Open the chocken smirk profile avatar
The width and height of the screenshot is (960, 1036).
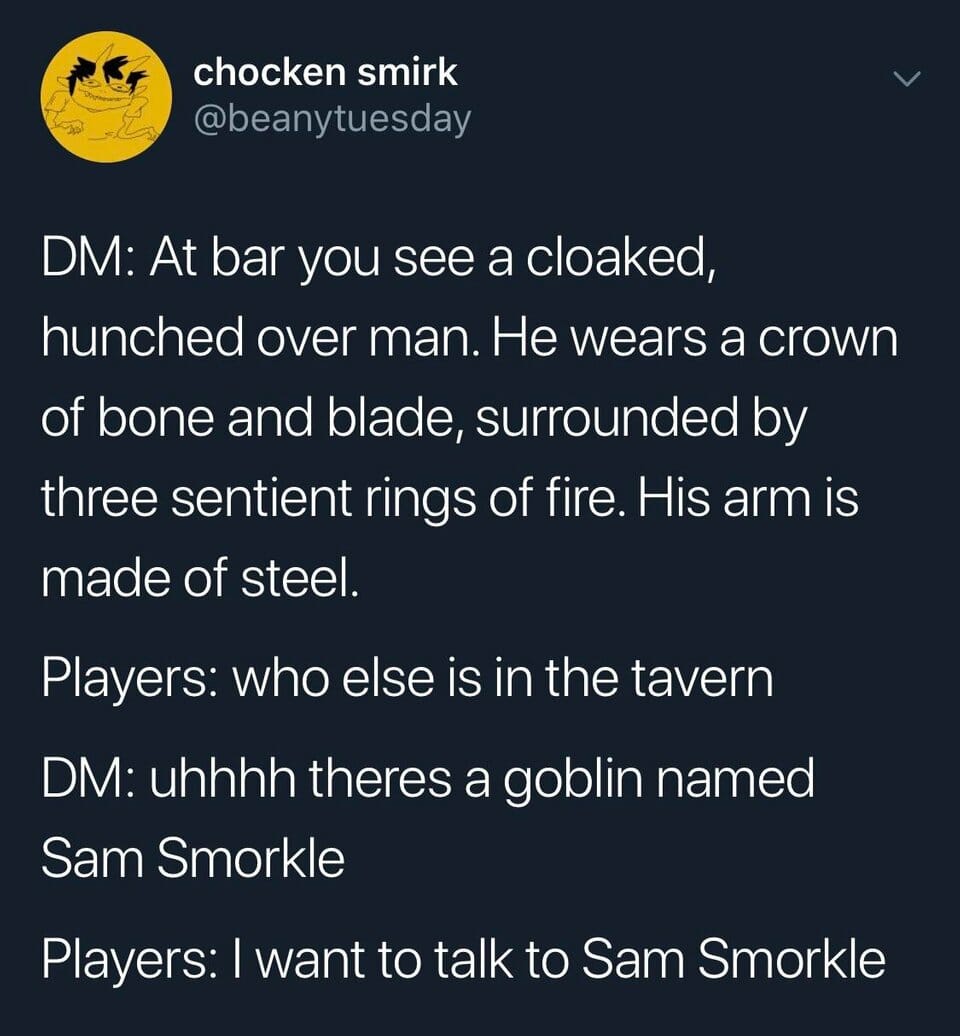(x=106, y=96)
